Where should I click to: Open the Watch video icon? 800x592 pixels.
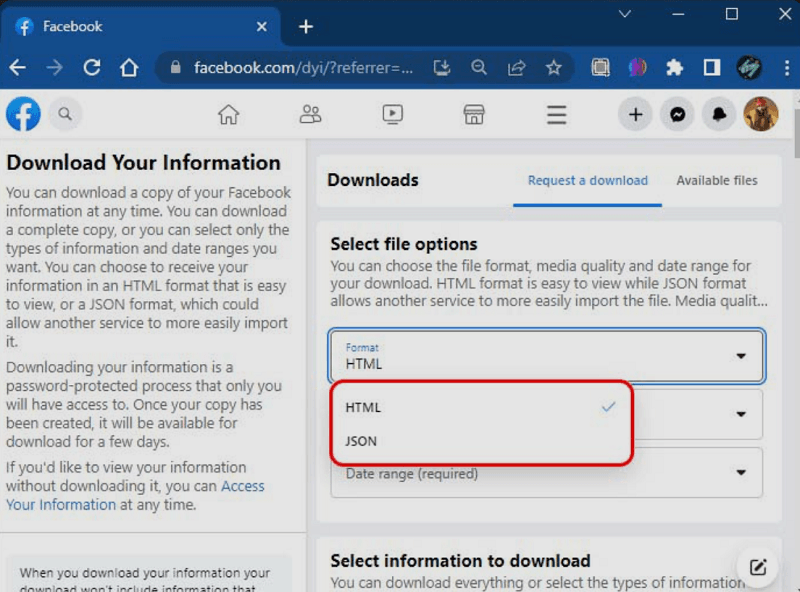point(392,114)
